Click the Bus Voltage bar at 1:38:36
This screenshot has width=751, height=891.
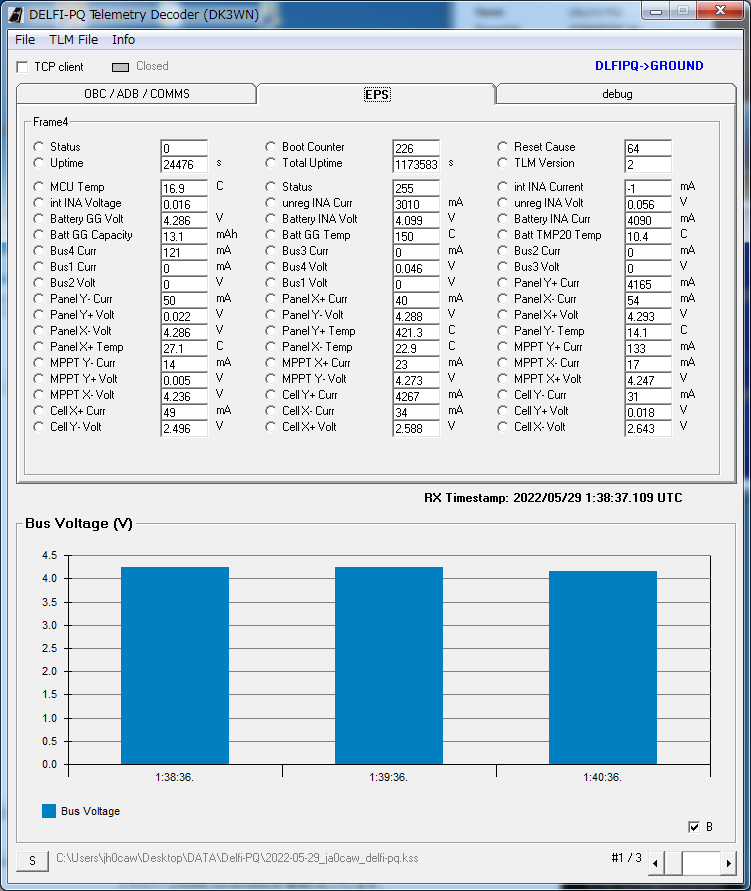point(175,665)
